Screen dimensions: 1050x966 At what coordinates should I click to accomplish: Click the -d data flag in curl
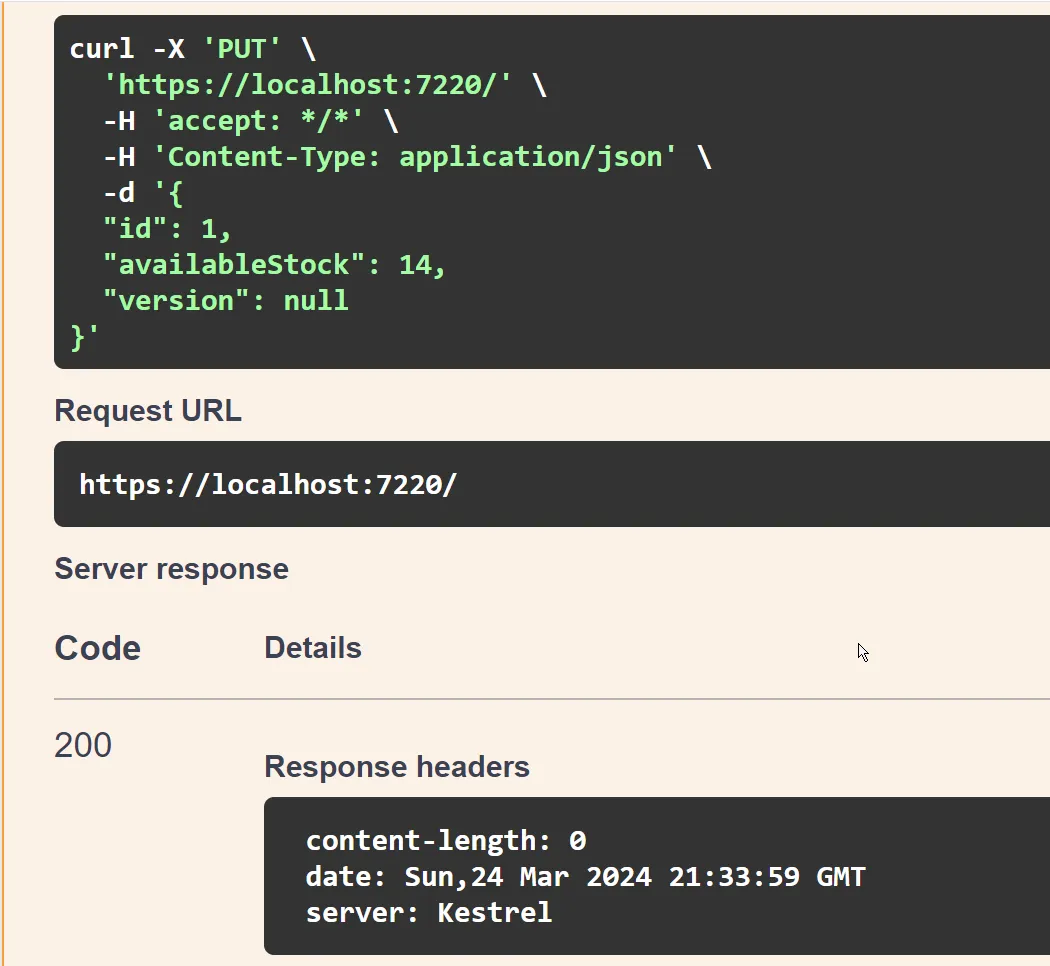pos(118,192)
